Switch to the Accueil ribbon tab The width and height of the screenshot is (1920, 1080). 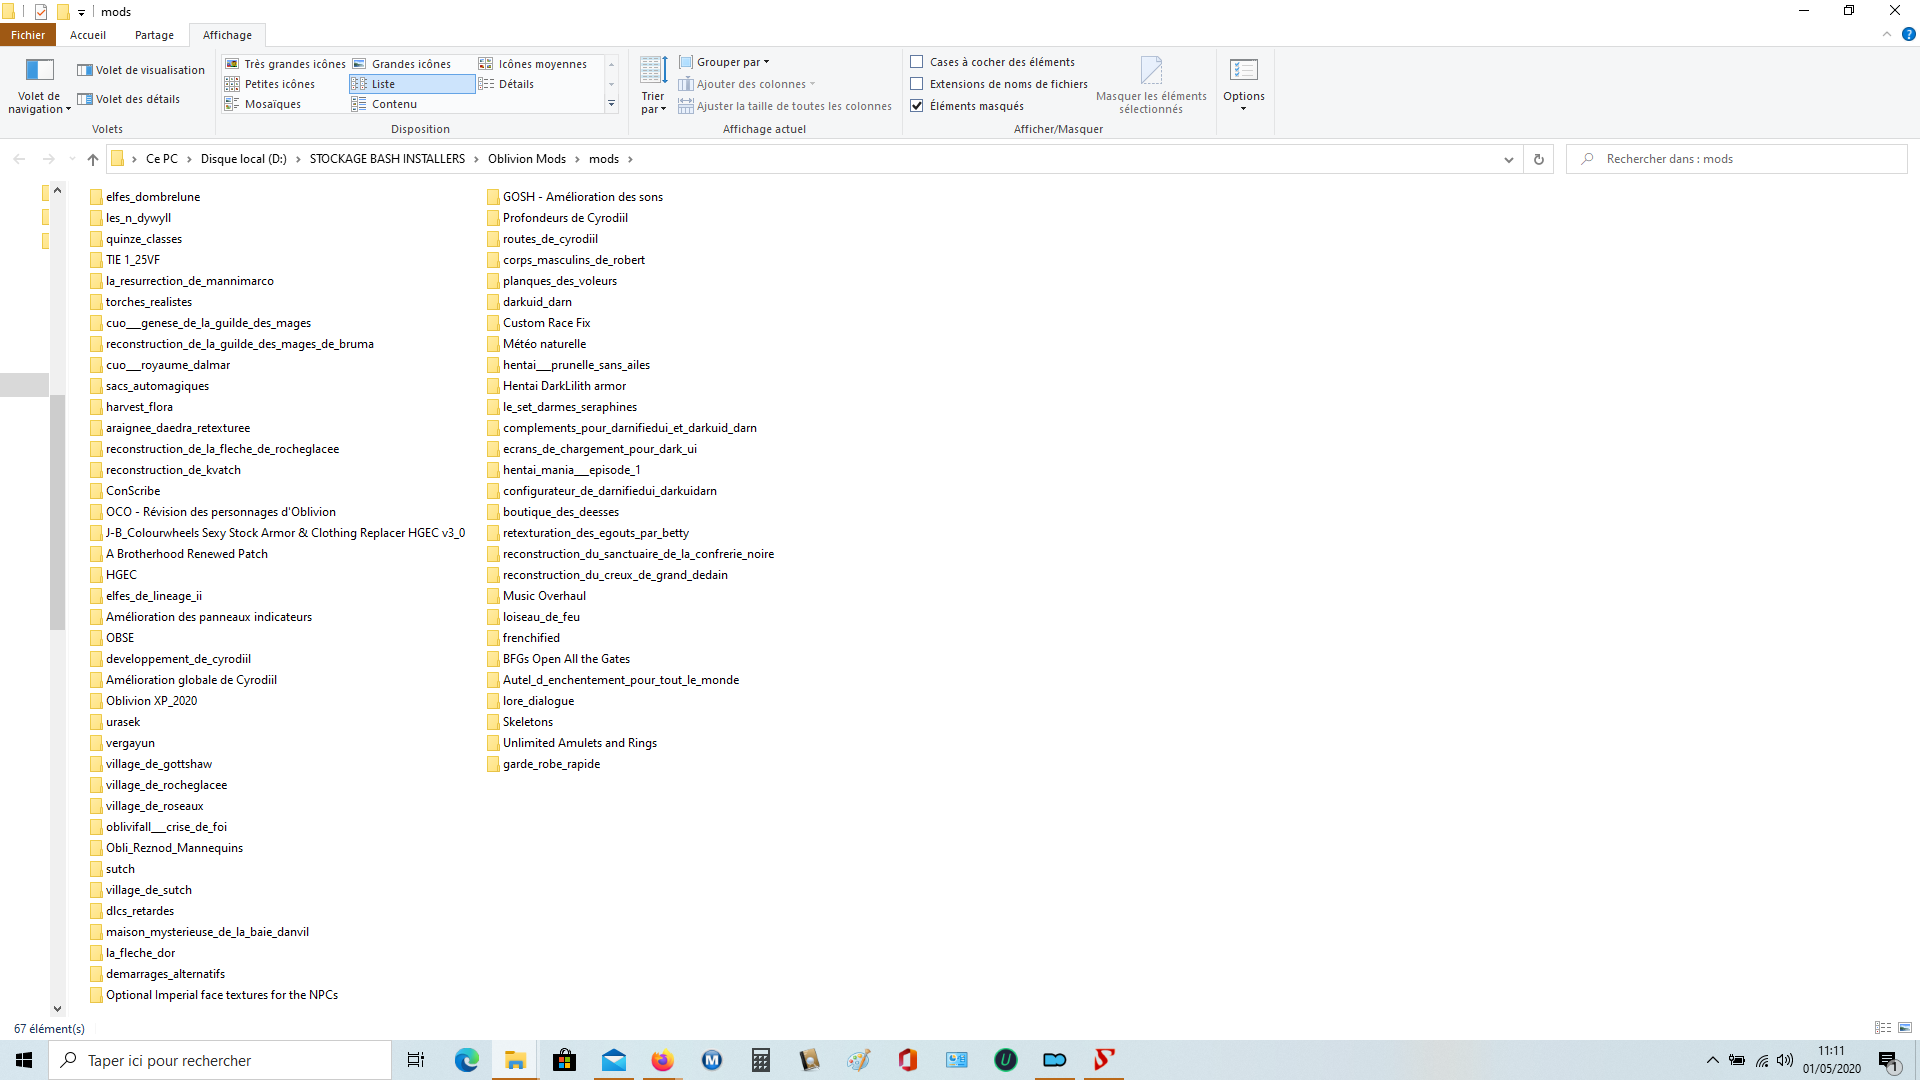[88, 35]
